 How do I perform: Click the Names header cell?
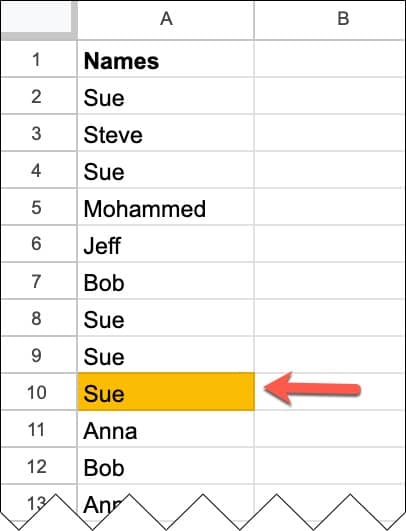point(166,59)
